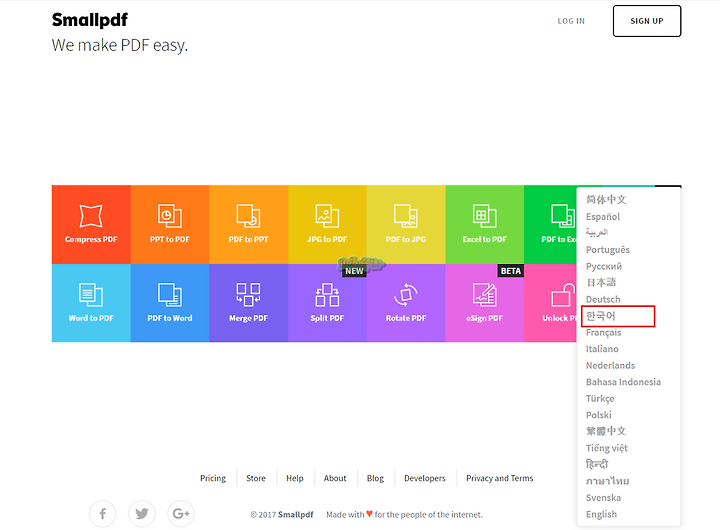Select Arabic from the language list
This screenshot has width=720, height=530.
(x=597, y=233)
